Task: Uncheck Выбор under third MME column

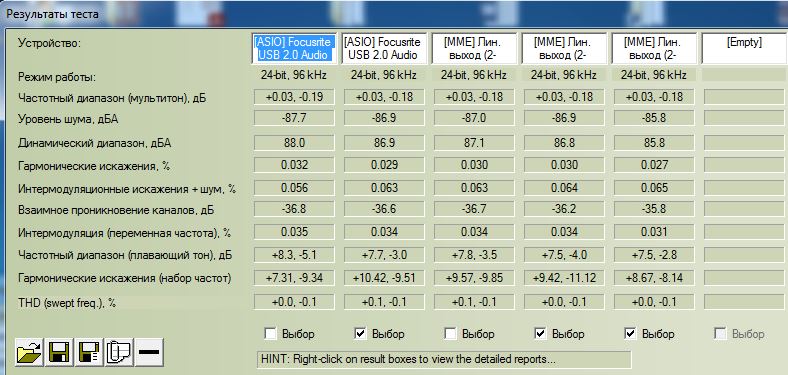Action: 630,333
